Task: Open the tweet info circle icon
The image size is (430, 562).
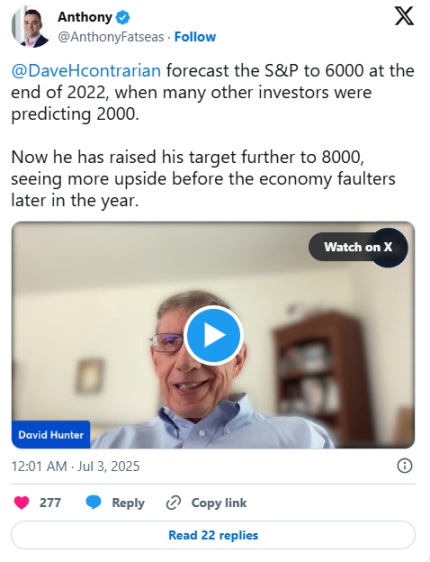Action: click(405, 466)
